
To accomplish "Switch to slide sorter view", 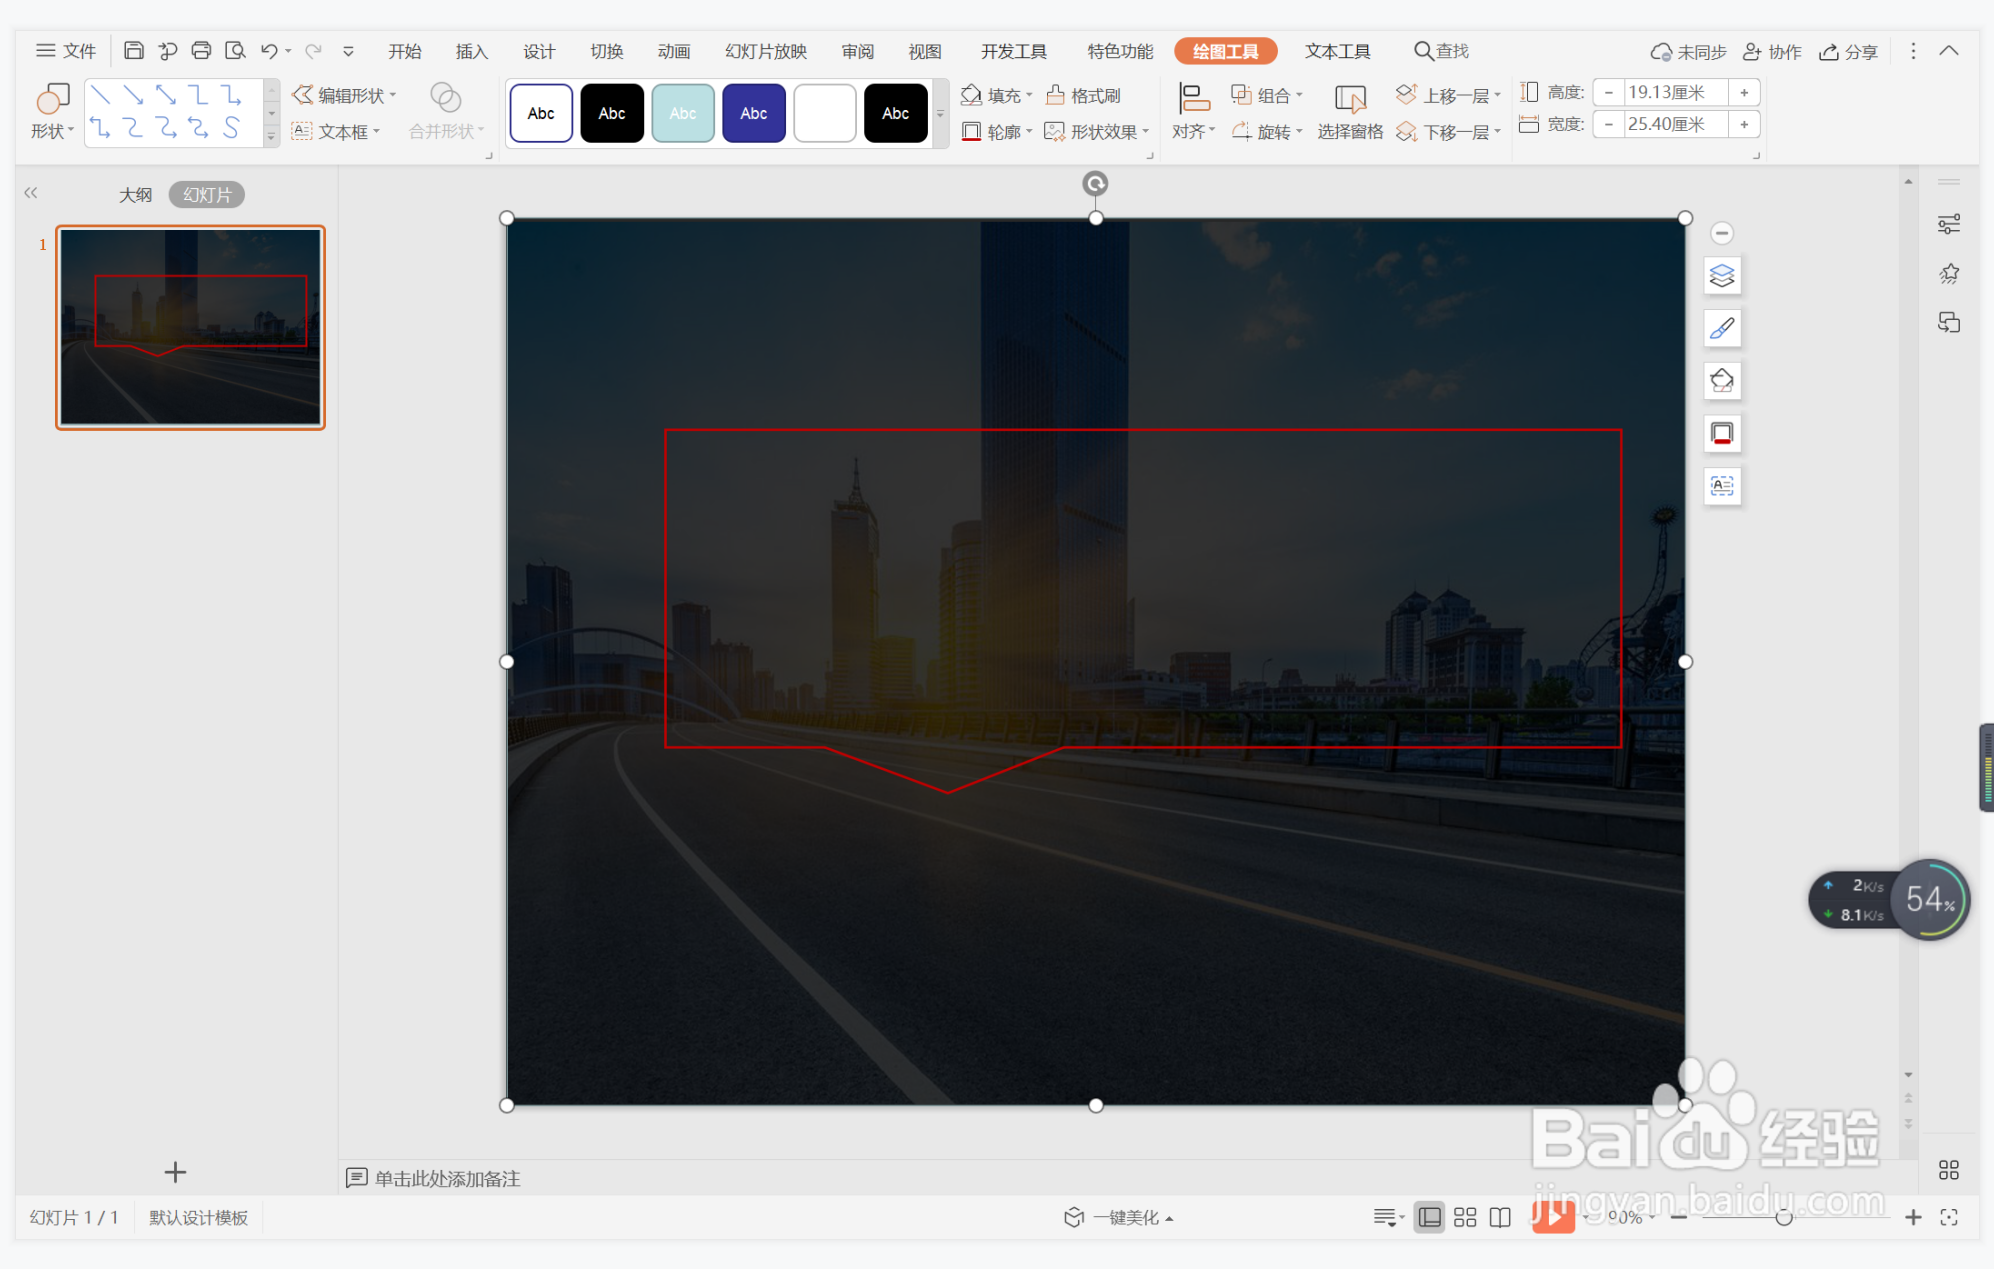I will 1465,1217.
